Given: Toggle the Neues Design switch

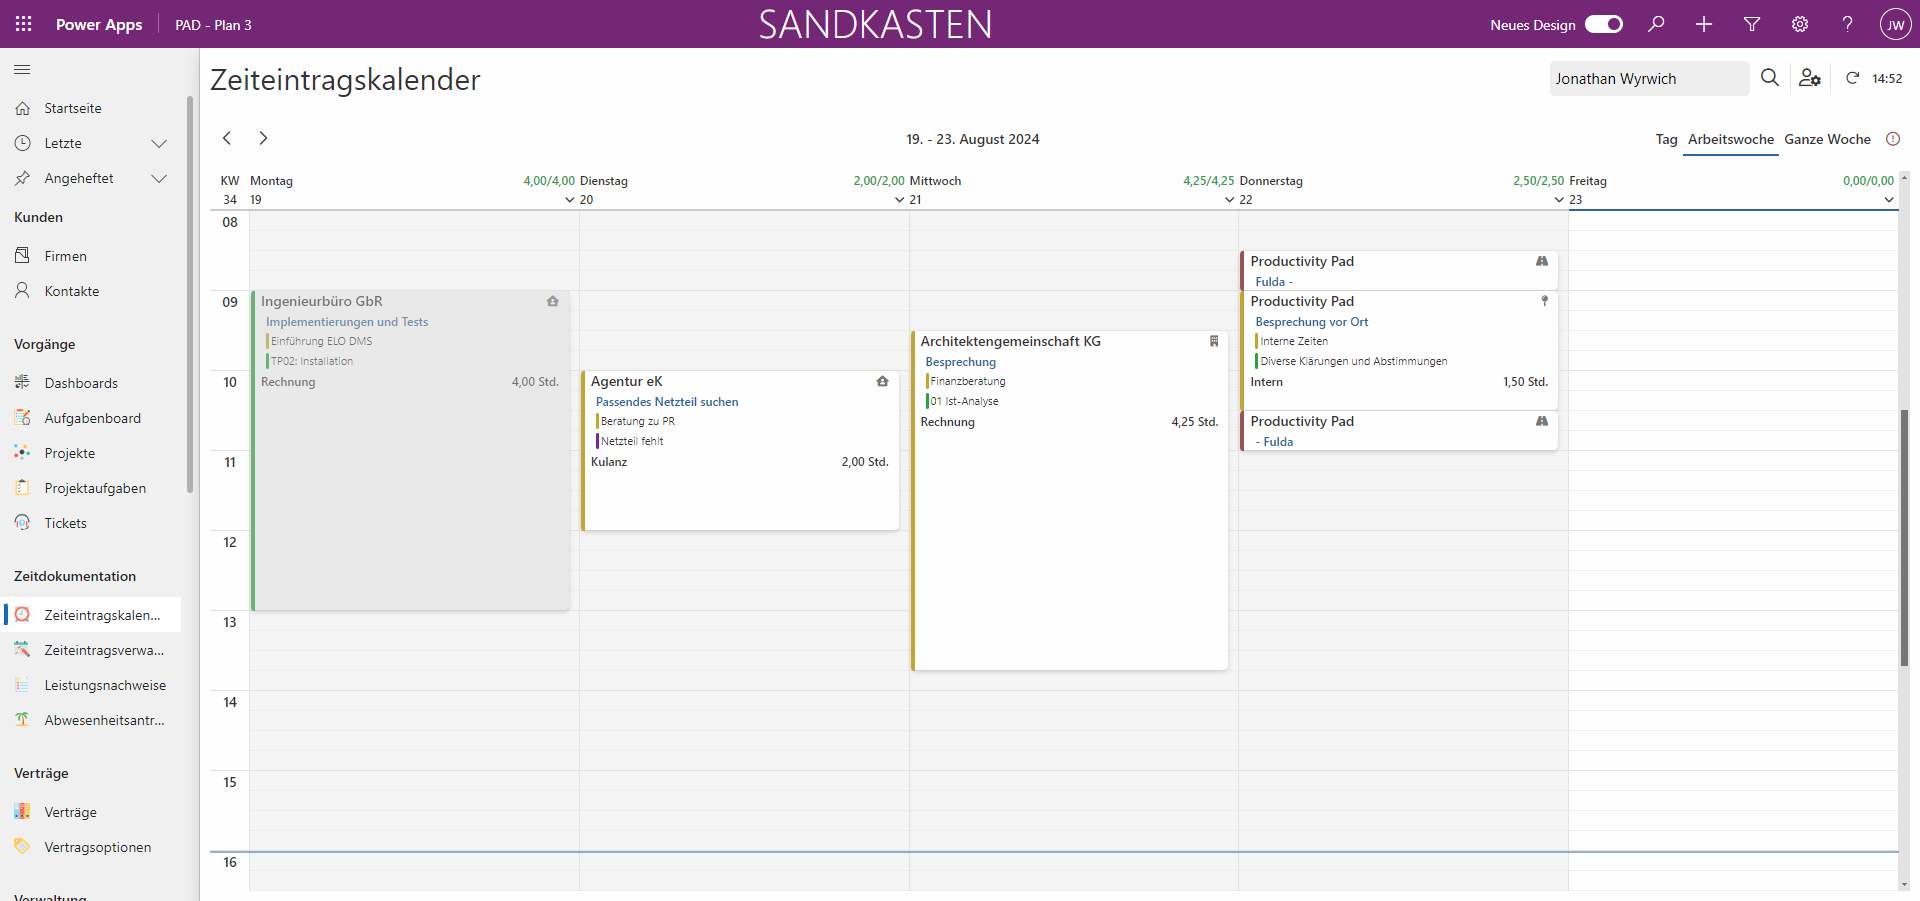Looking at the screenshot, I should (x=1604, y=24).
